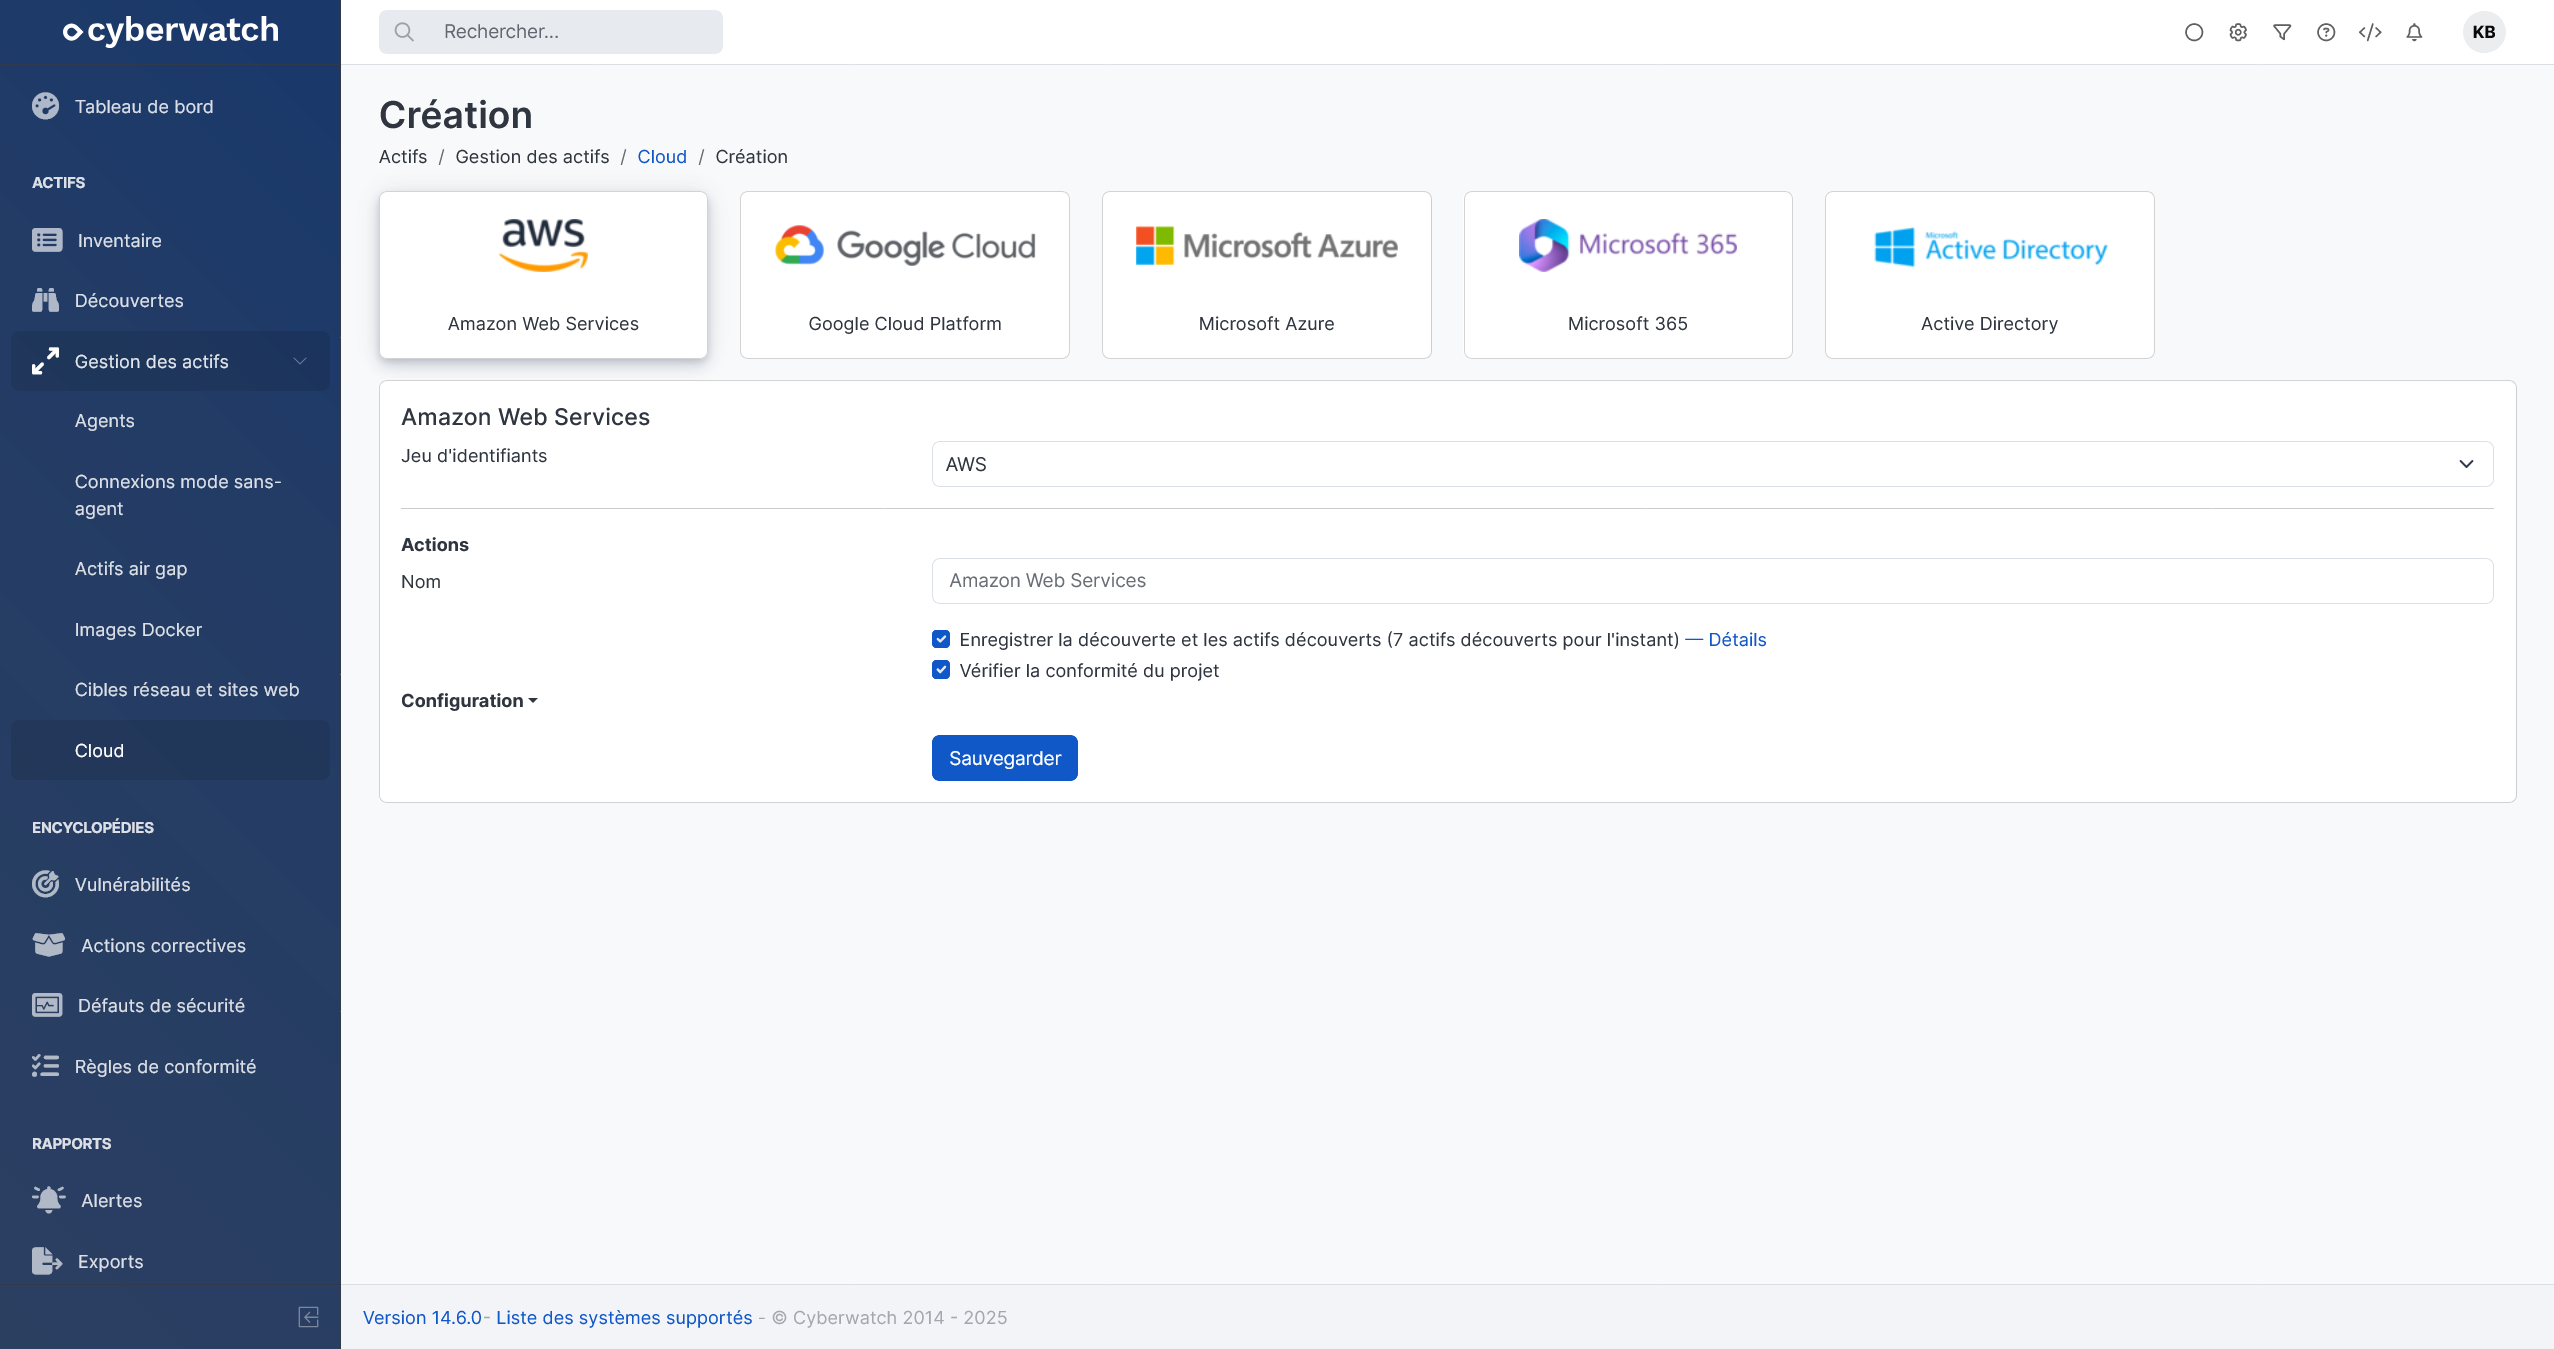Expand the Configuration section
Viewport: 2554px width, 1349px height.
pos(469,701)
